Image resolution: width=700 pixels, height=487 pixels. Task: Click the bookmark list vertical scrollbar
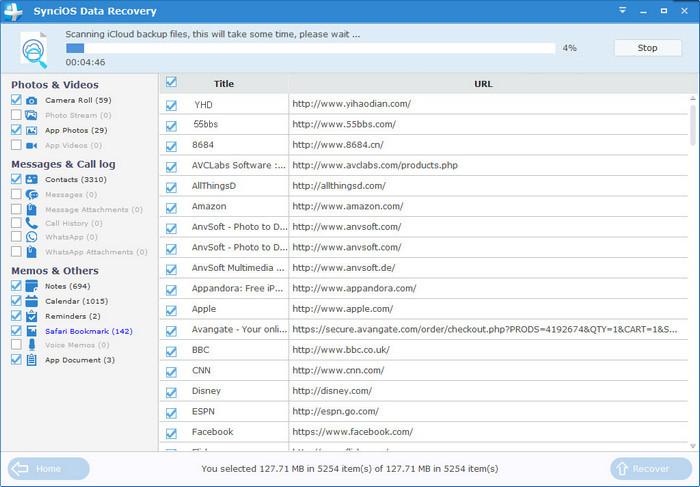tap(692, 125)
